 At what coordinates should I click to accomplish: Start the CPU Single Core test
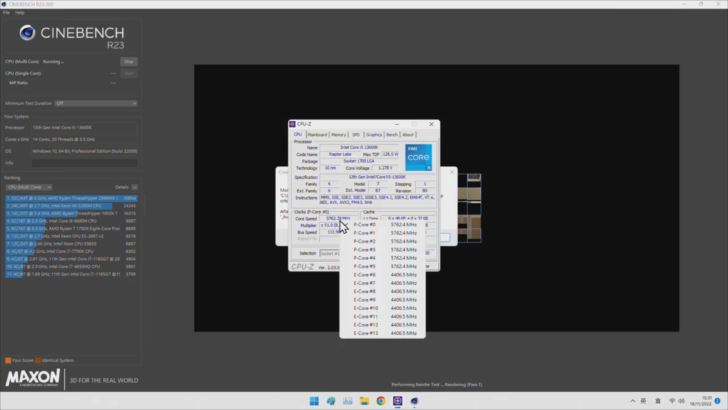129,73
